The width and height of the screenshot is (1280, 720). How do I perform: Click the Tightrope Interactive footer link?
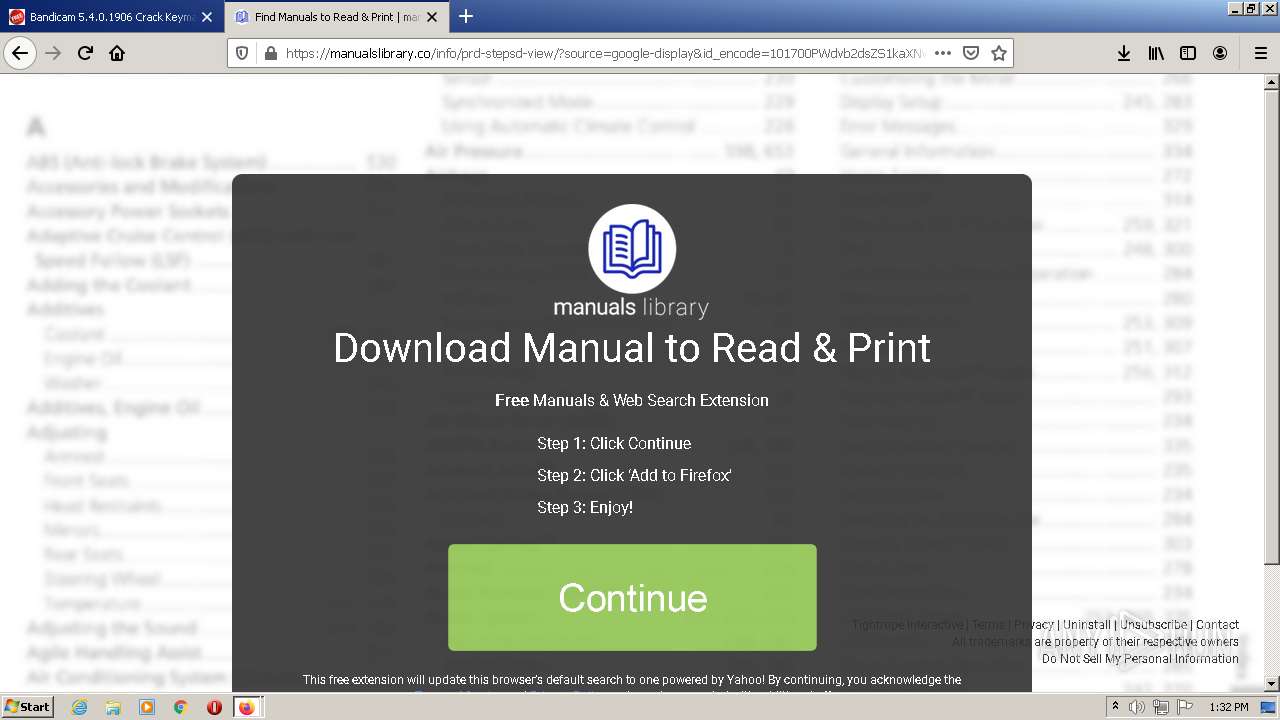coord(908,625)
